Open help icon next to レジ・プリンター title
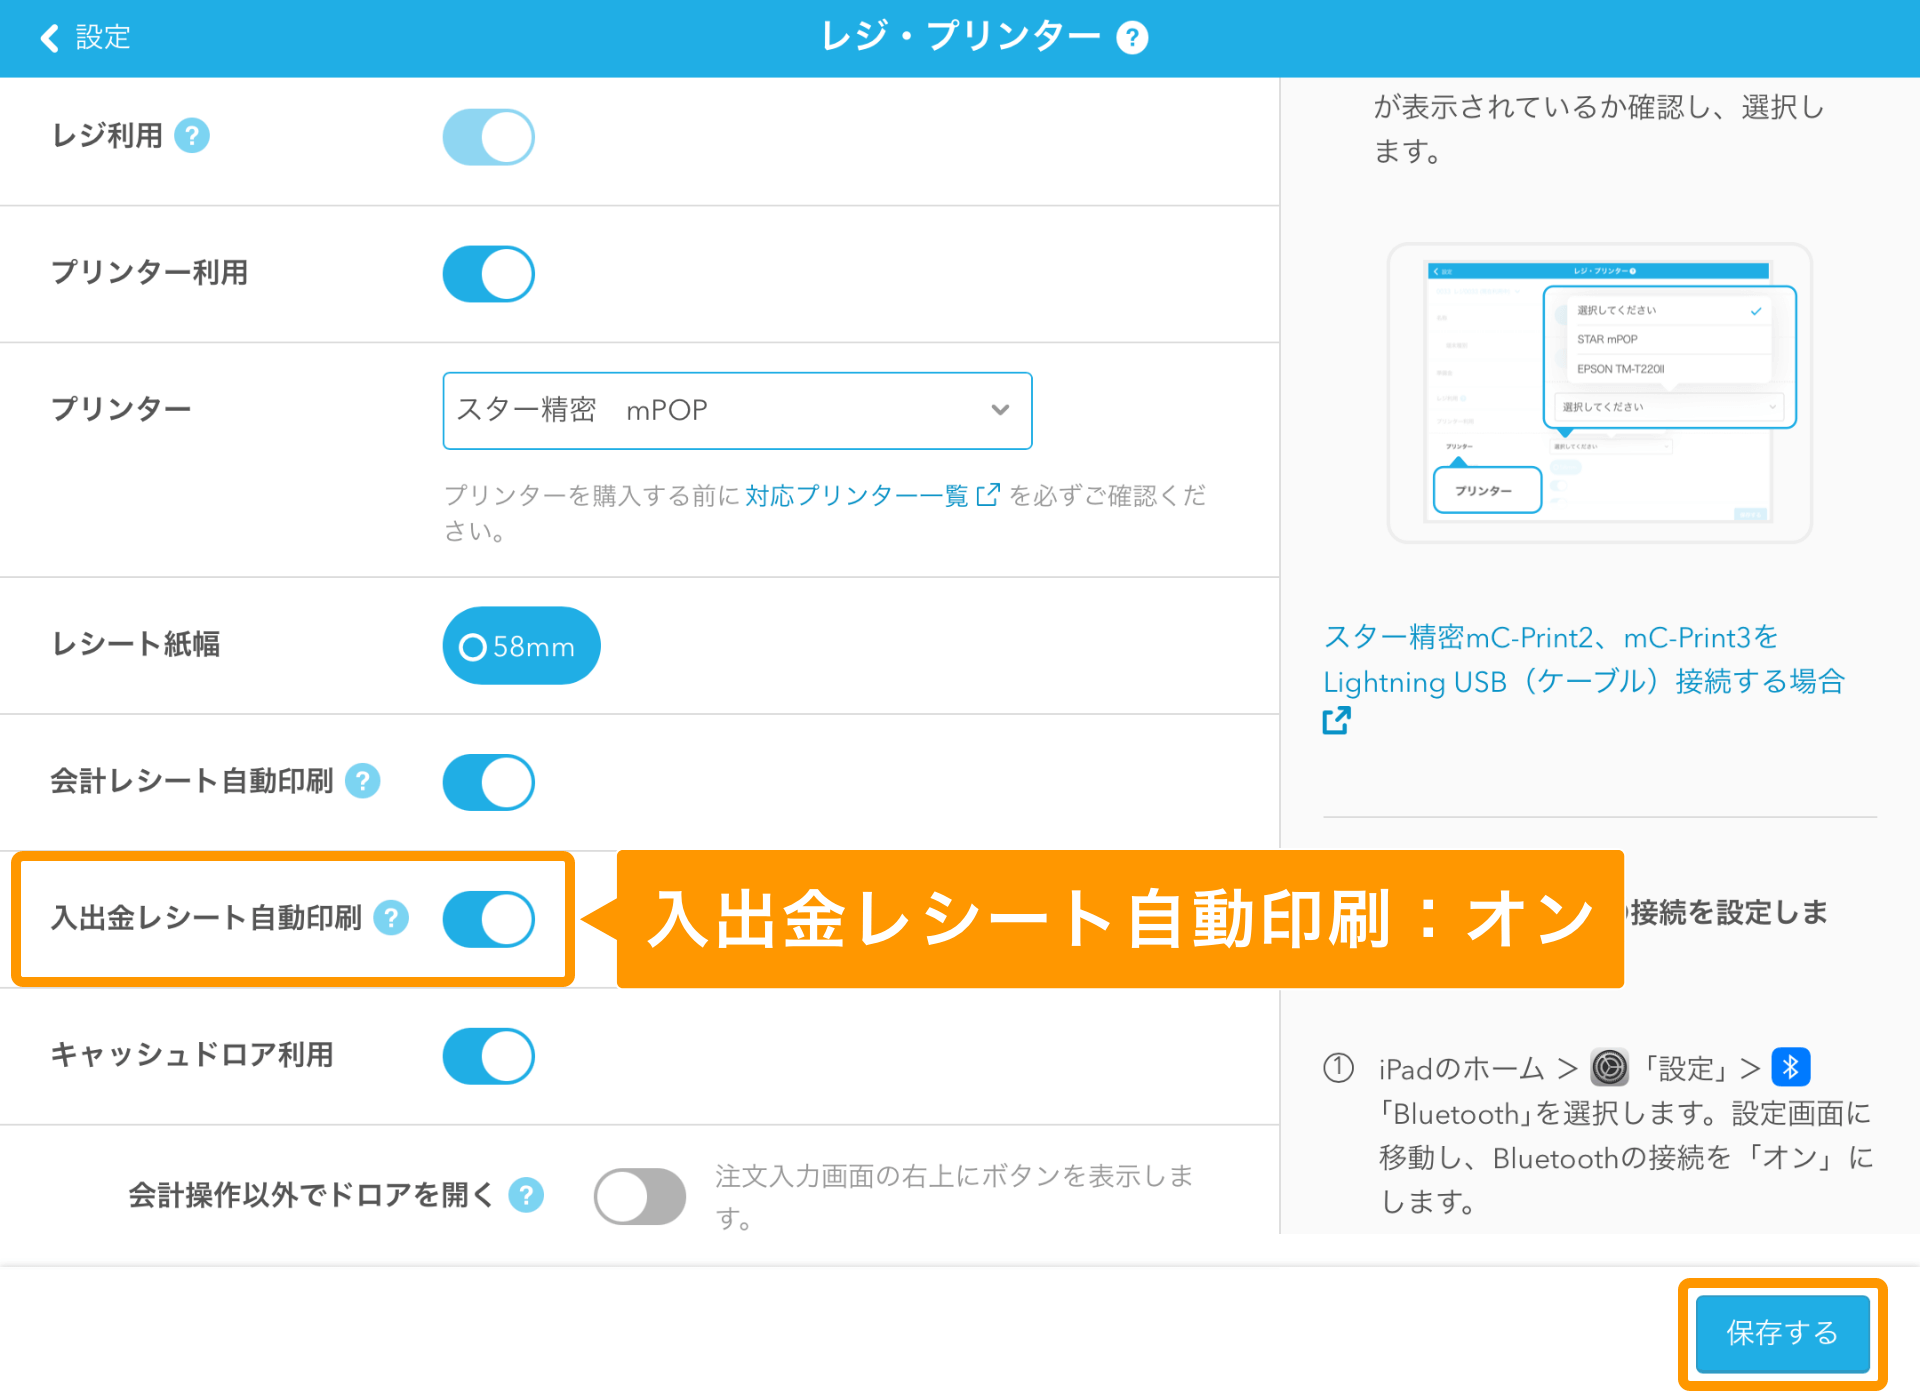This screenshot has width=1920, height=1400. pos(1132,38)
